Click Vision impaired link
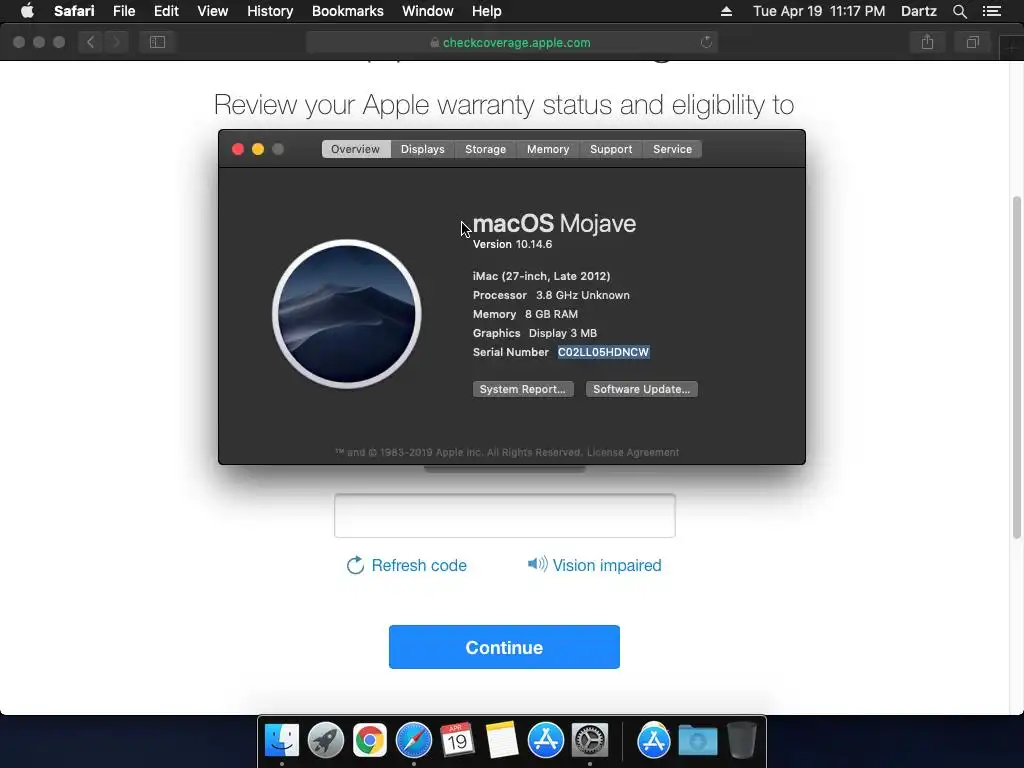 click(594, 565)
